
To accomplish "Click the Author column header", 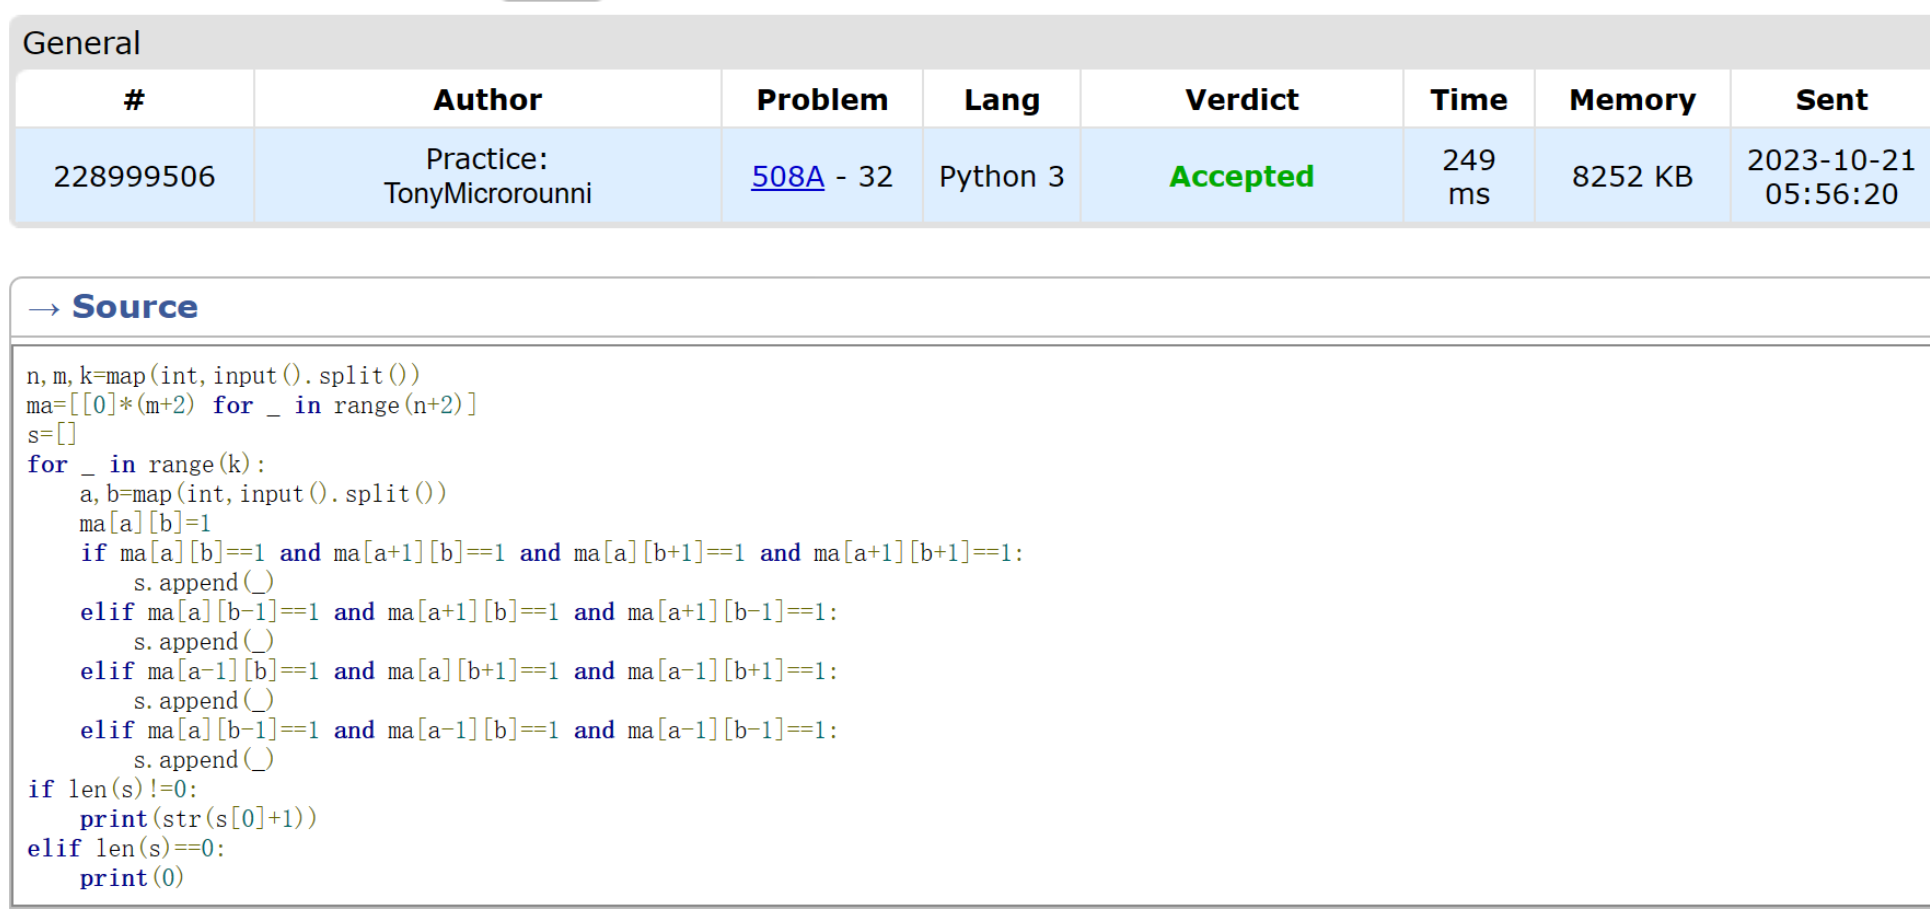I will (488, 99).
